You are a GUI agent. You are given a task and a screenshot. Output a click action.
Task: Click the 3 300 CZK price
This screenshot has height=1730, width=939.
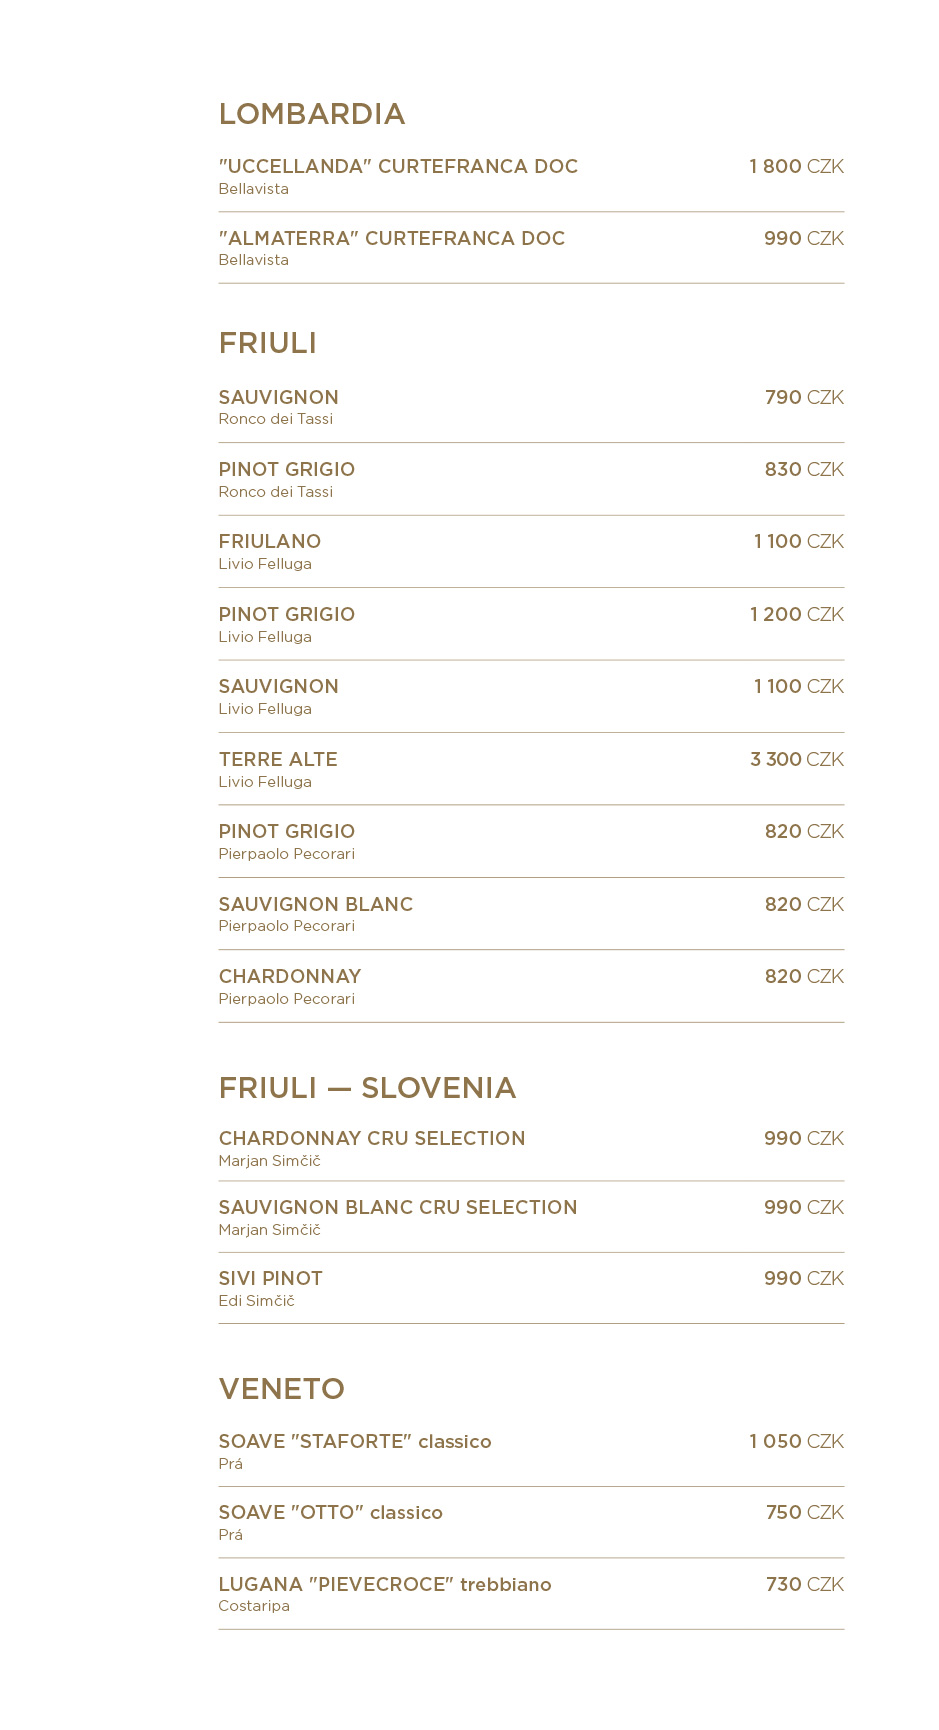797,759
